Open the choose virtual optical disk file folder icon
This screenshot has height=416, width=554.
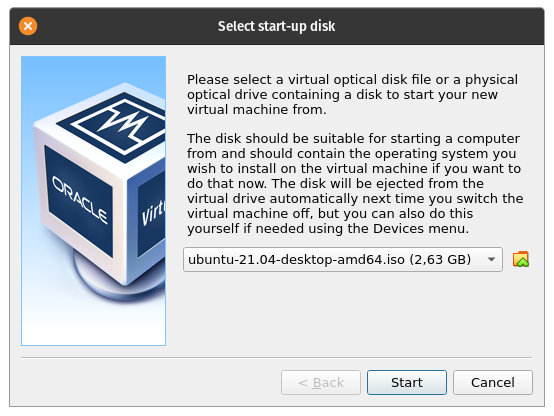coord(520,259)
